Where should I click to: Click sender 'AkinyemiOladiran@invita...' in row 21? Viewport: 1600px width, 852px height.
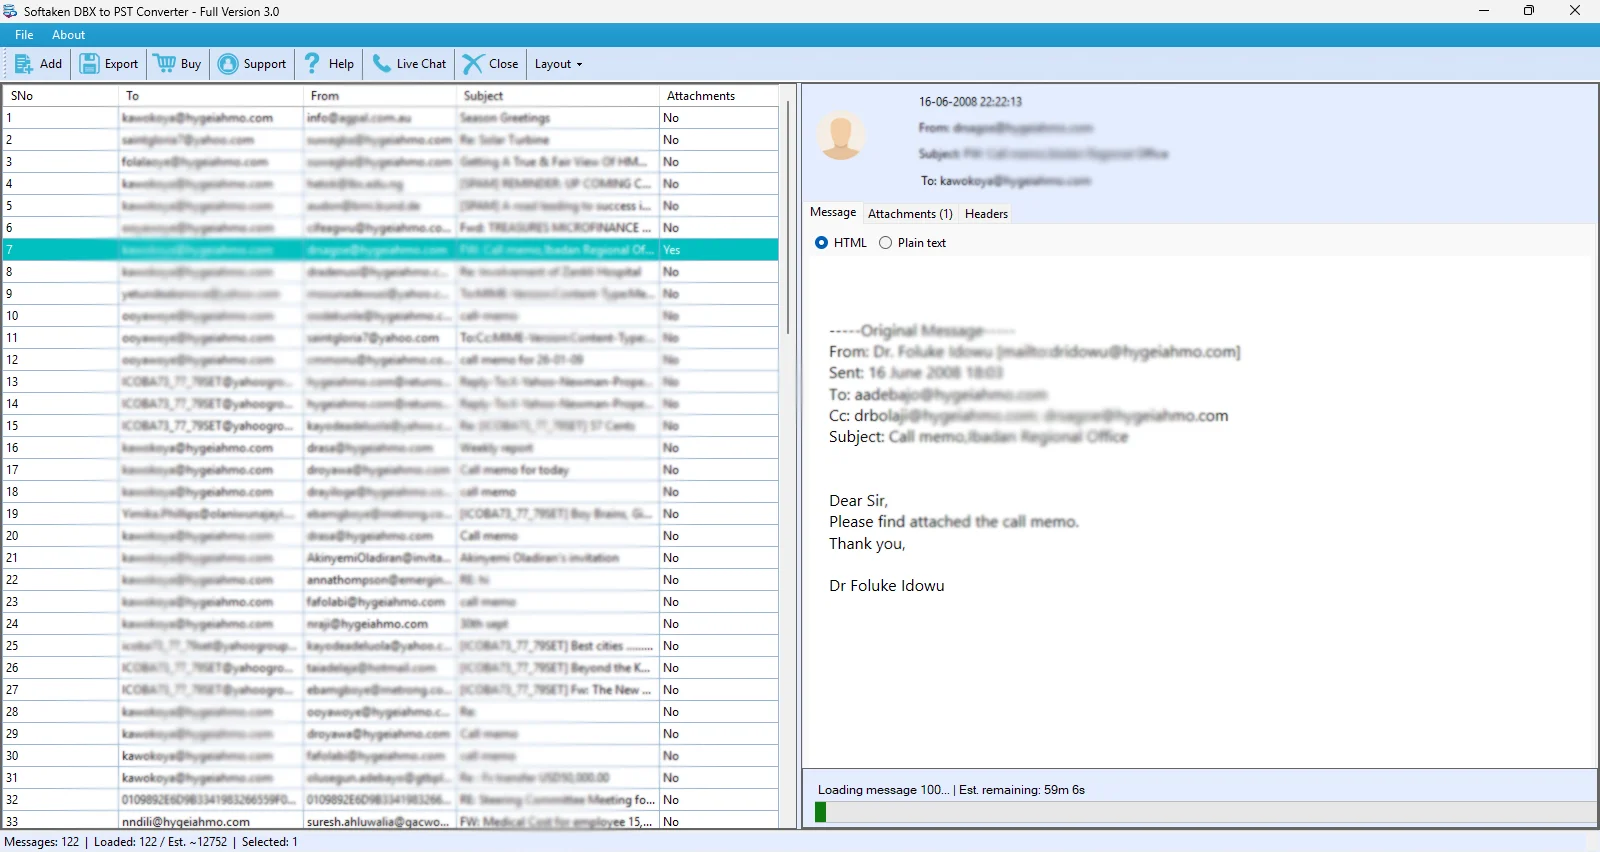(378, 558)
